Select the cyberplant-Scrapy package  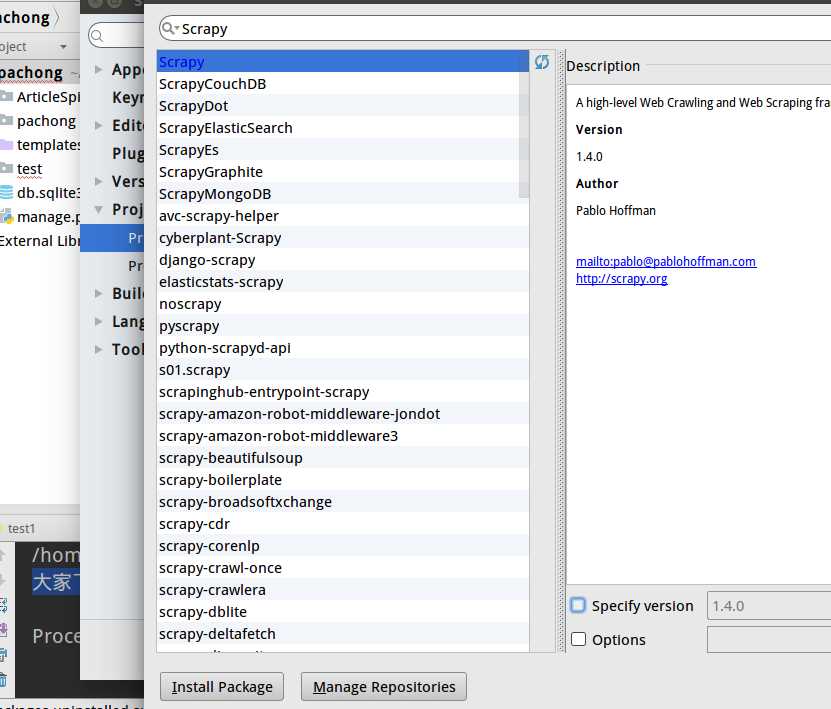tap(343, 237)
